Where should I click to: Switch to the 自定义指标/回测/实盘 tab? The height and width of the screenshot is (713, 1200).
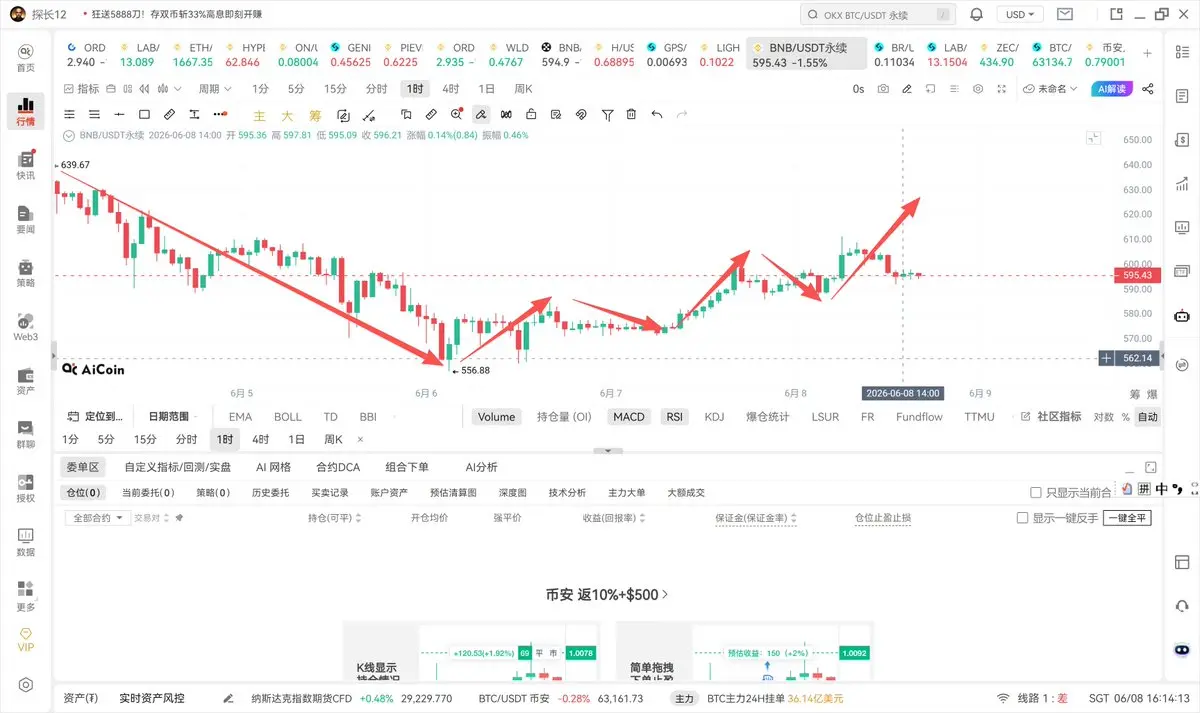click(178, 467)
